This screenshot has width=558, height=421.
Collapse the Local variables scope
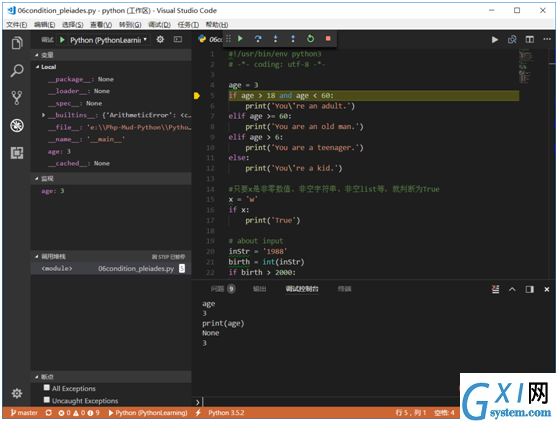coord(37,67)
